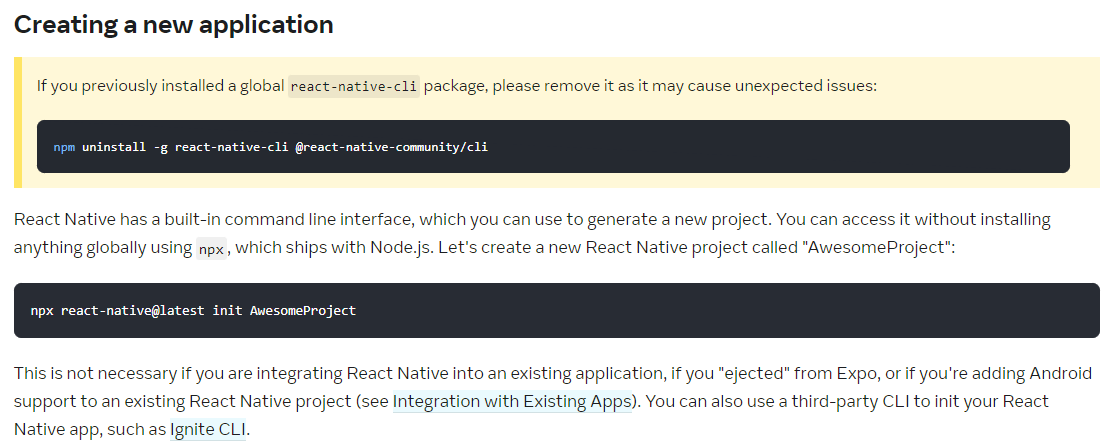Click the sentence "This is not necessary if you"
This screenshot has width=1116, height=448.
pyautogui.click(x=553, y=401)
